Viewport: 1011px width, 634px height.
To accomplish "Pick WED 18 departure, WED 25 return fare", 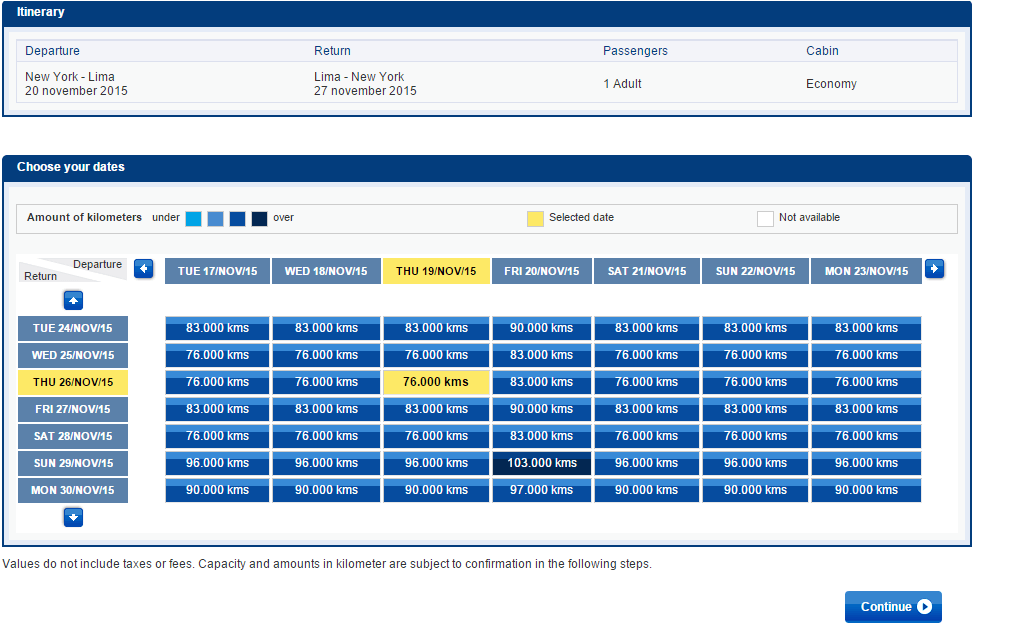I will [x=326, y=355].
